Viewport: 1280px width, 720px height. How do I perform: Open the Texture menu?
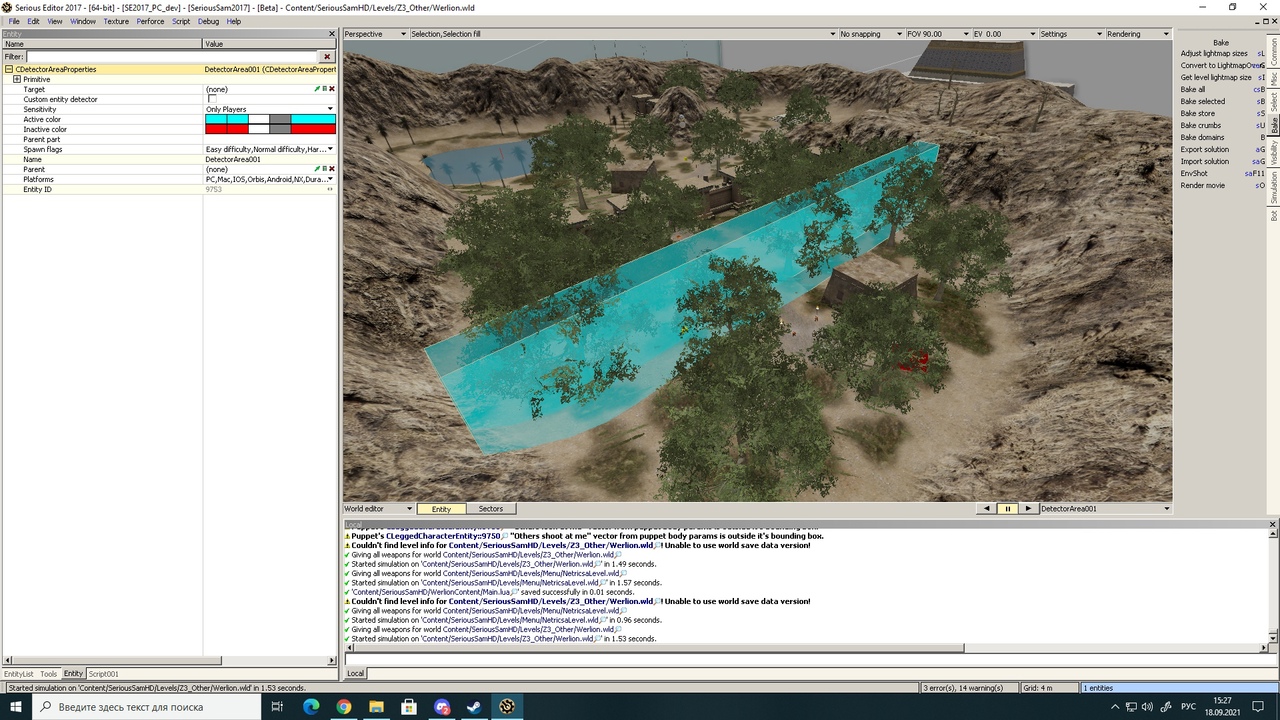pos(116,21)
